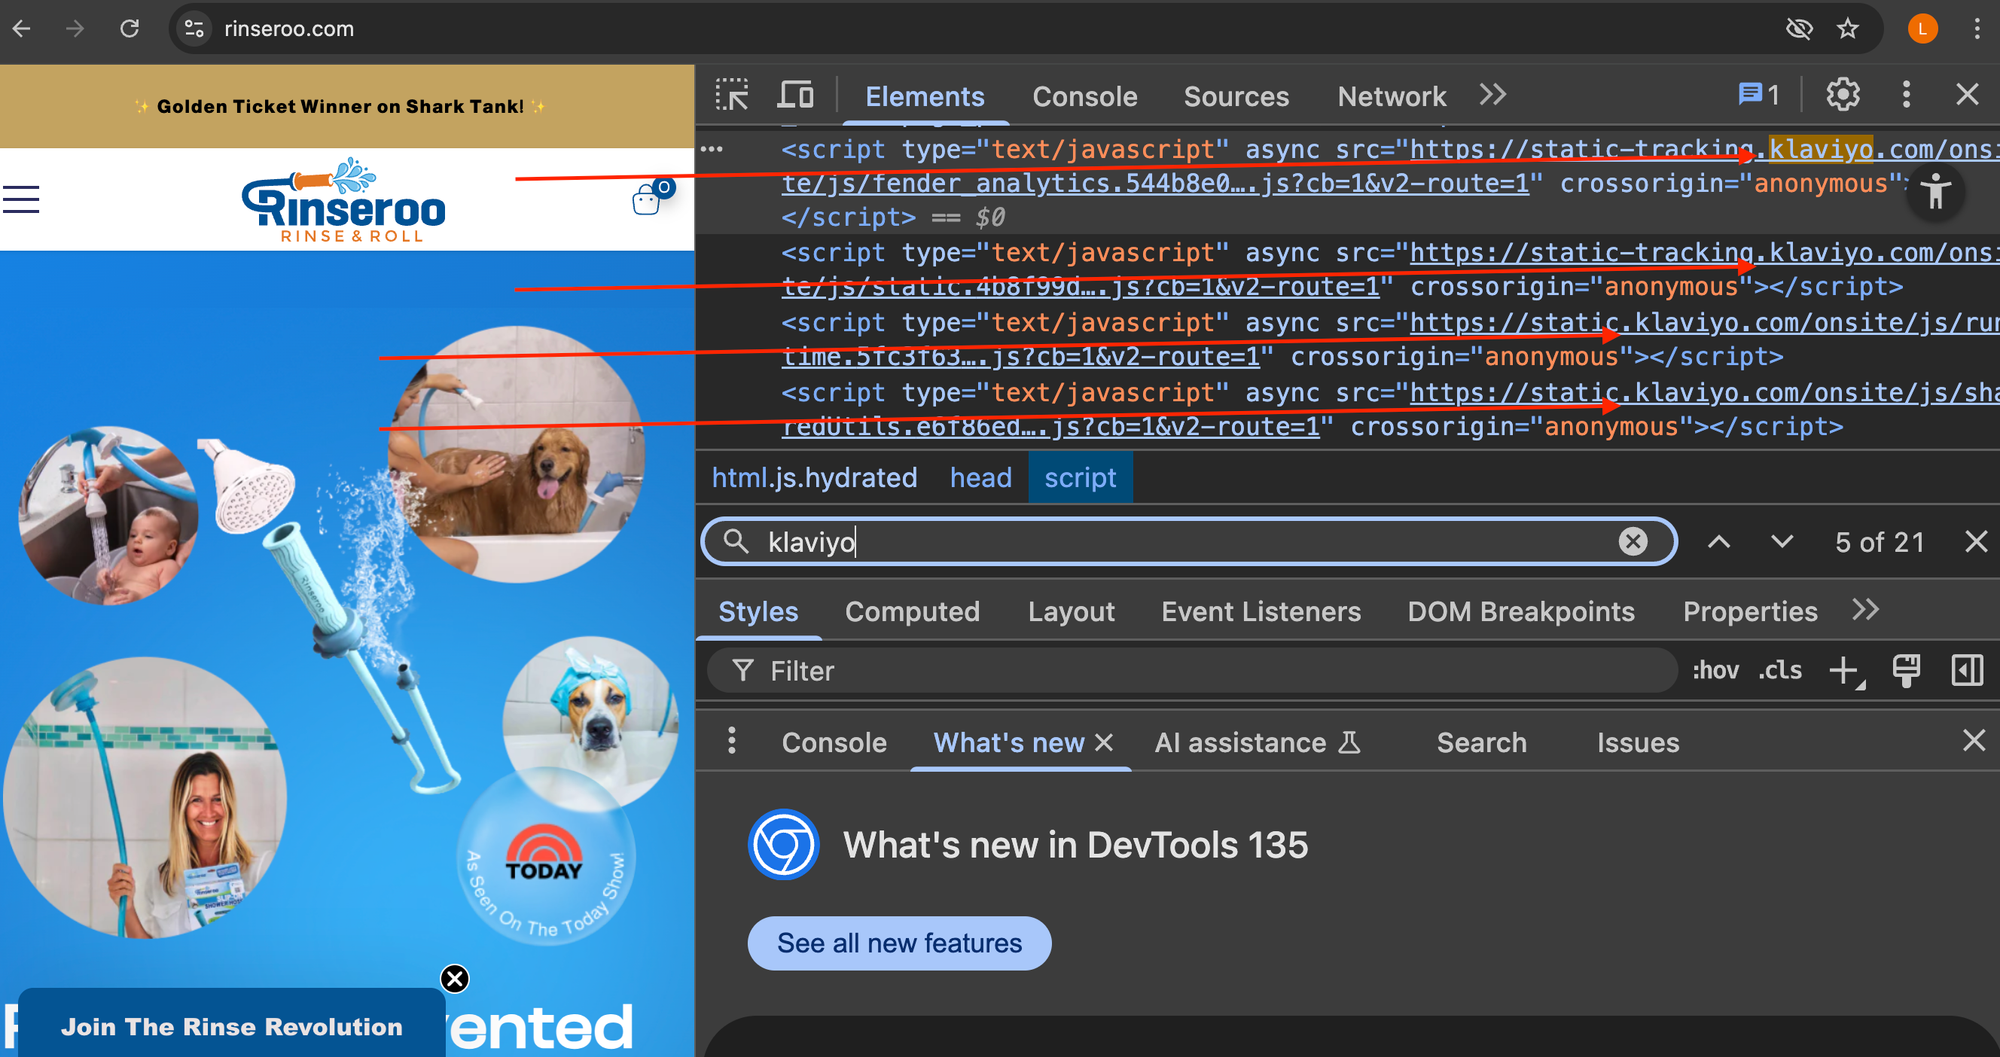
Task: Open the site hamburger menu
Action: (20, 200)
